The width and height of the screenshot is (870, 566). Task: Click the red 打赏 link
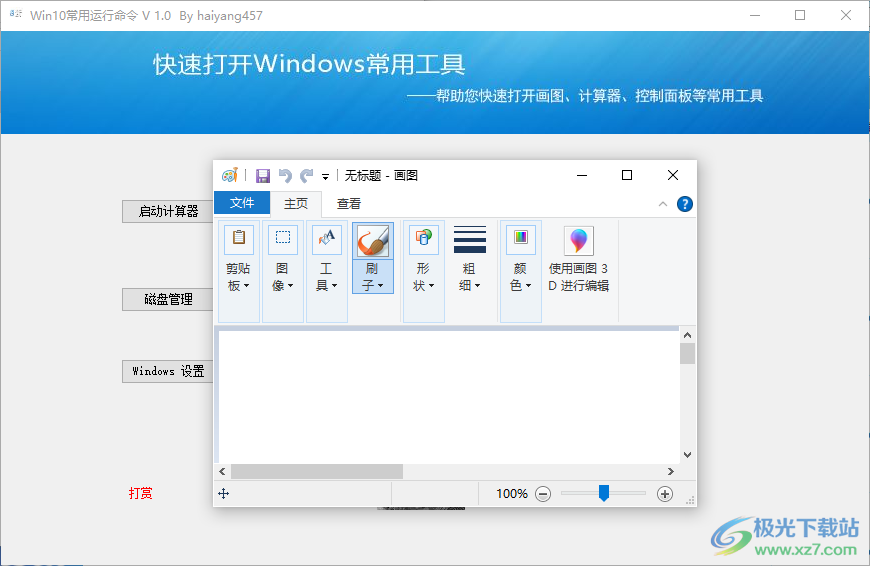coord(140,493)
